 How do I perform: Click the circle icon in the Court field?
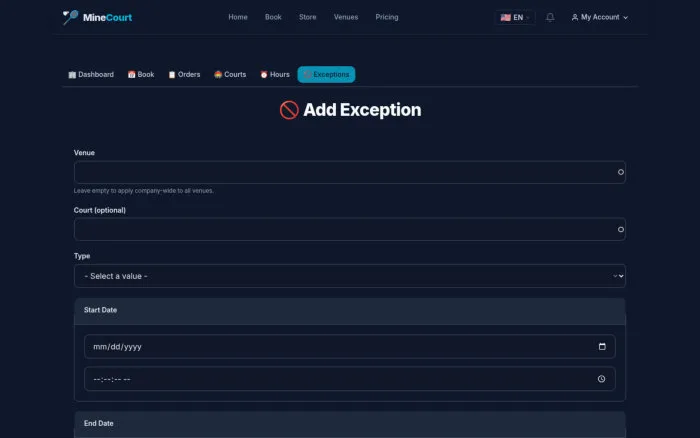(x=621, y=229)
